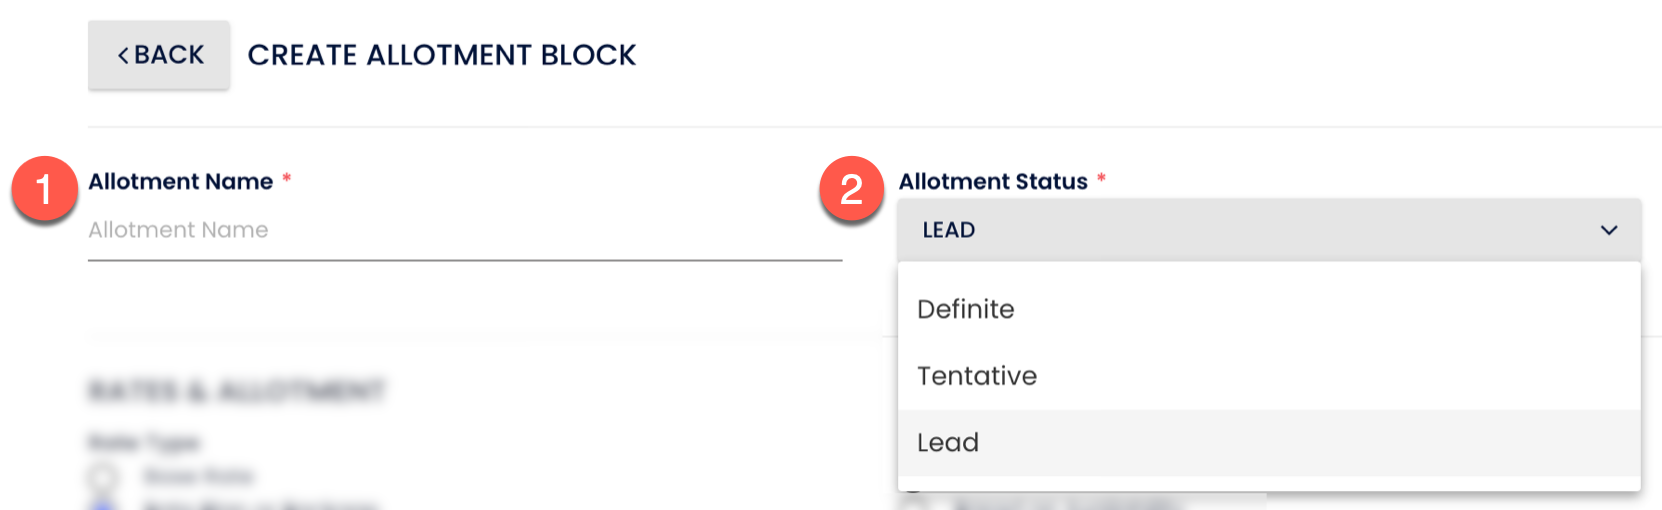Click the asterisk beside Allotment Name
This screenshot has width=1662, height=510.
click(287, 179)
